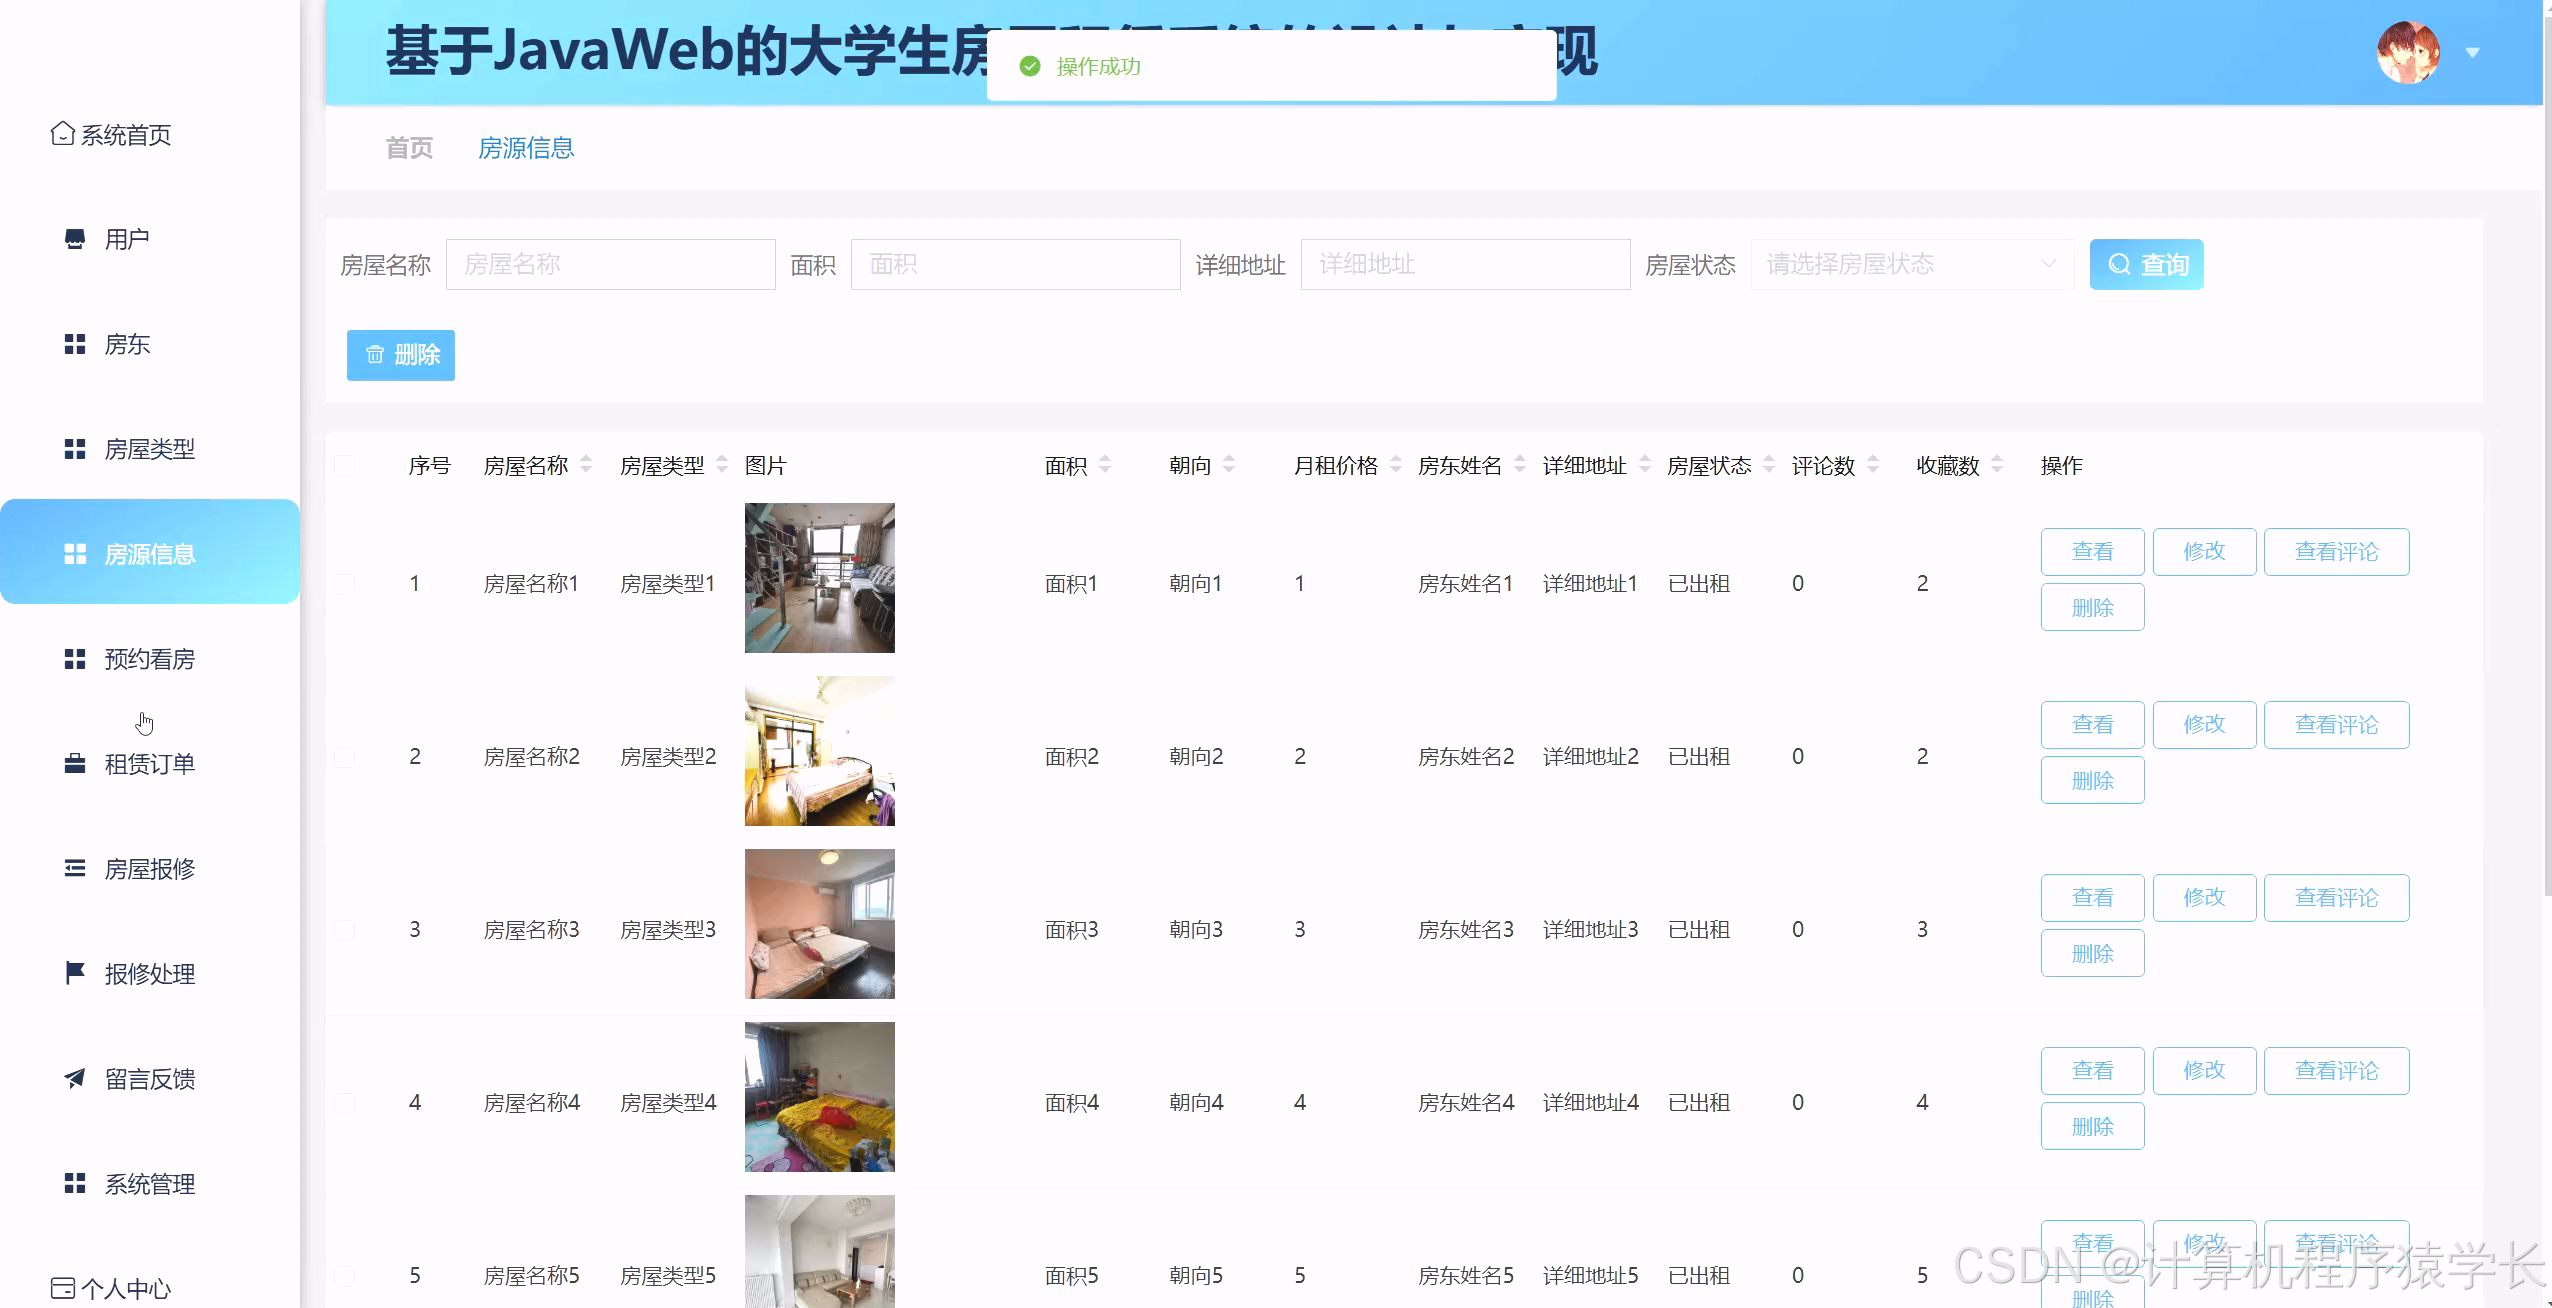Check the row checkbox for 房屋名称2
The image size is (2552, 1308).
(x=344, y=757)
